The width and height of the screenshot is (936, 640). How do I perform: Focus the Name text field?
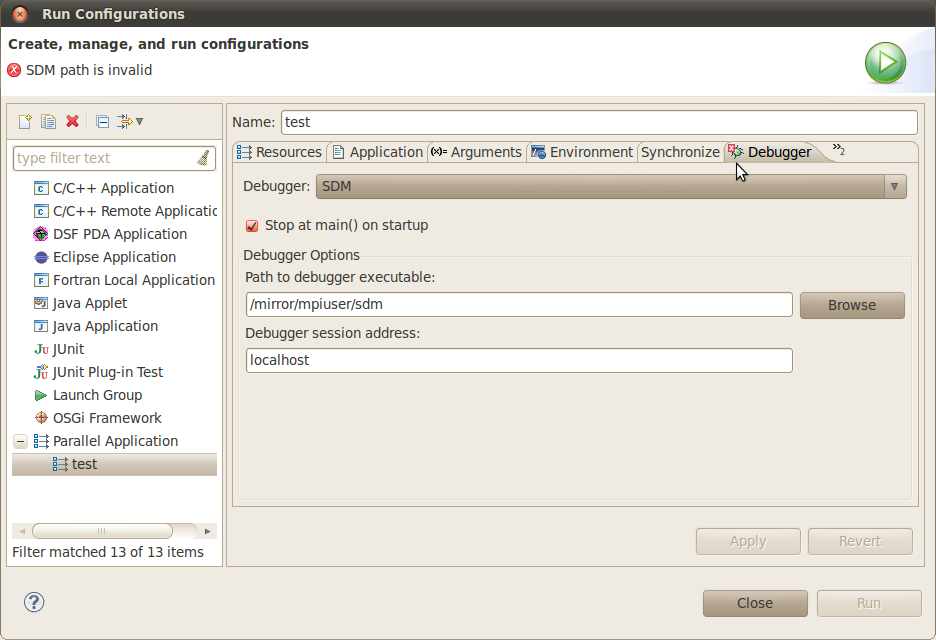click(599, 122)
